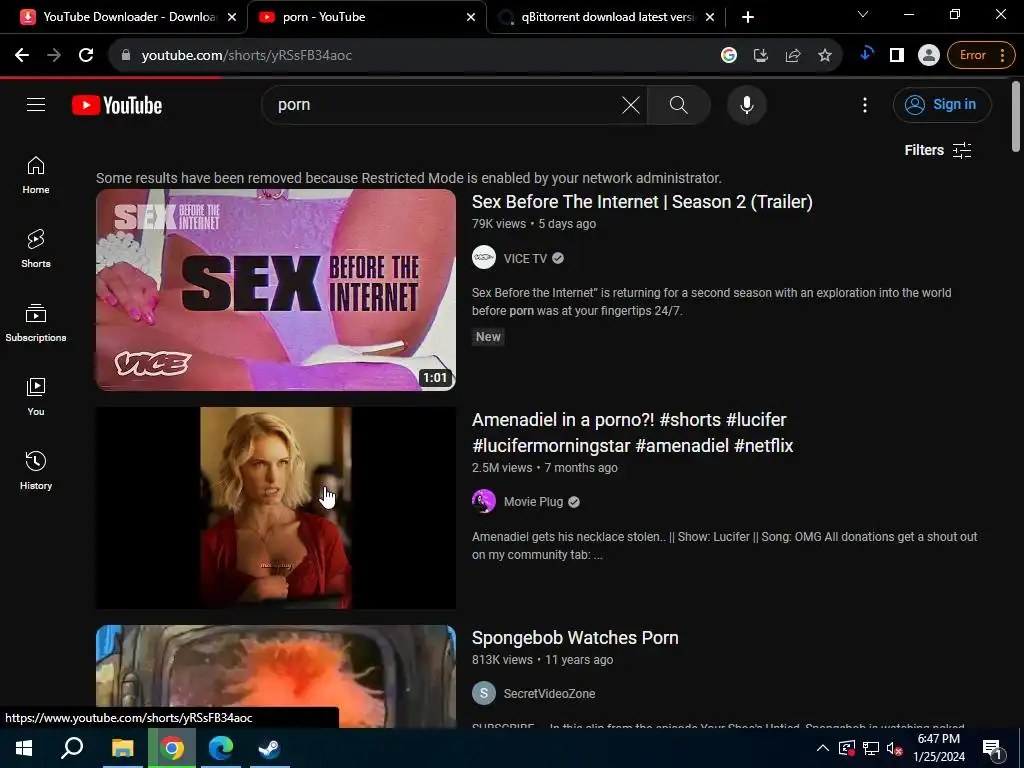Image resolution: width=1024 pixels, height=768 pixels.
Task: Open YouTube settings three-dot menu
Action: click(865, 104)
